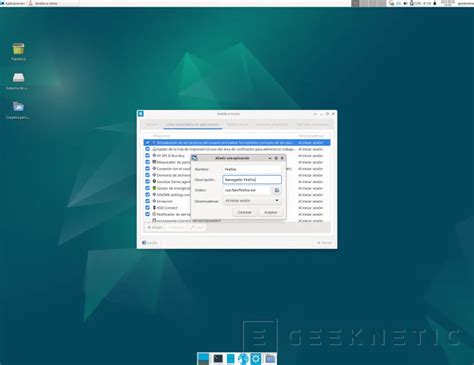
Task: Switch to the Sesión actual tab
Action: 237,125
